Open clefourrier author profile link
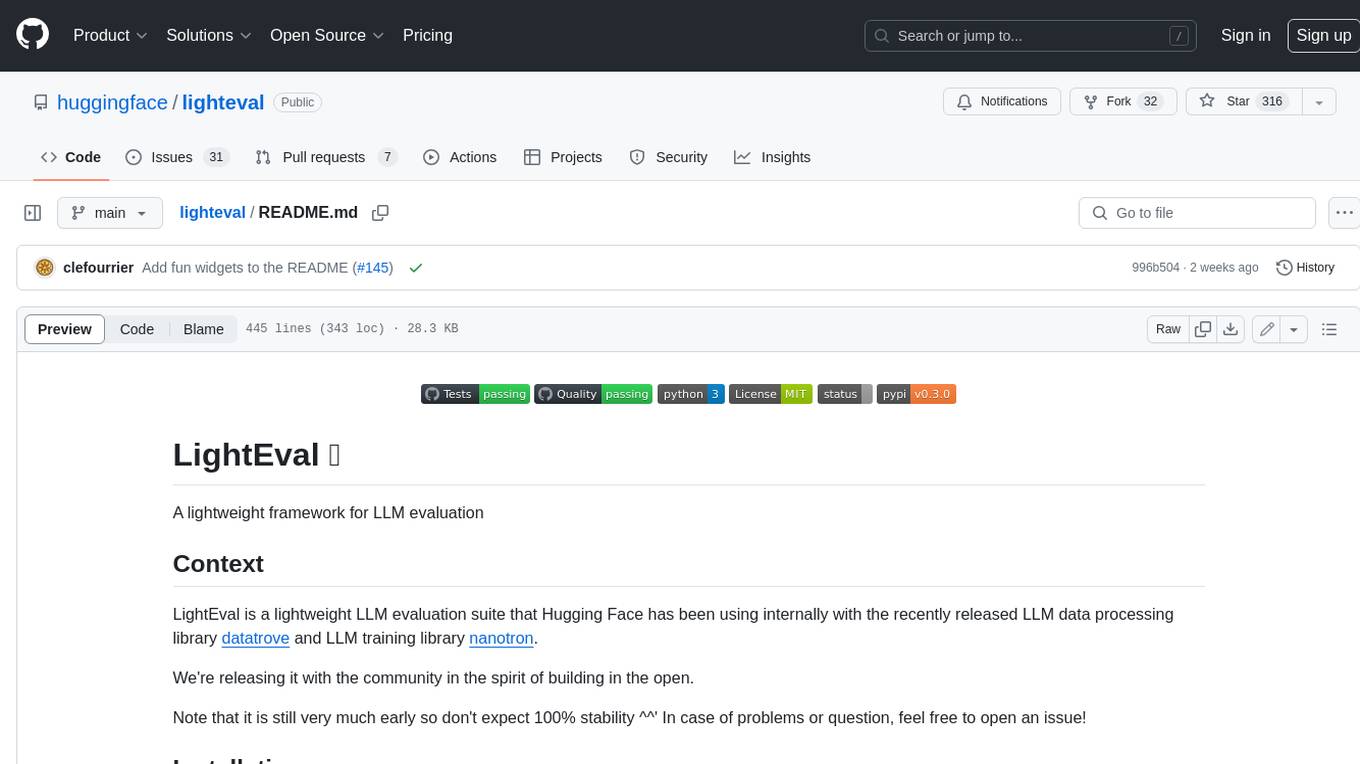The height and width of the screenshot is (764, 1360). (98, 268)
